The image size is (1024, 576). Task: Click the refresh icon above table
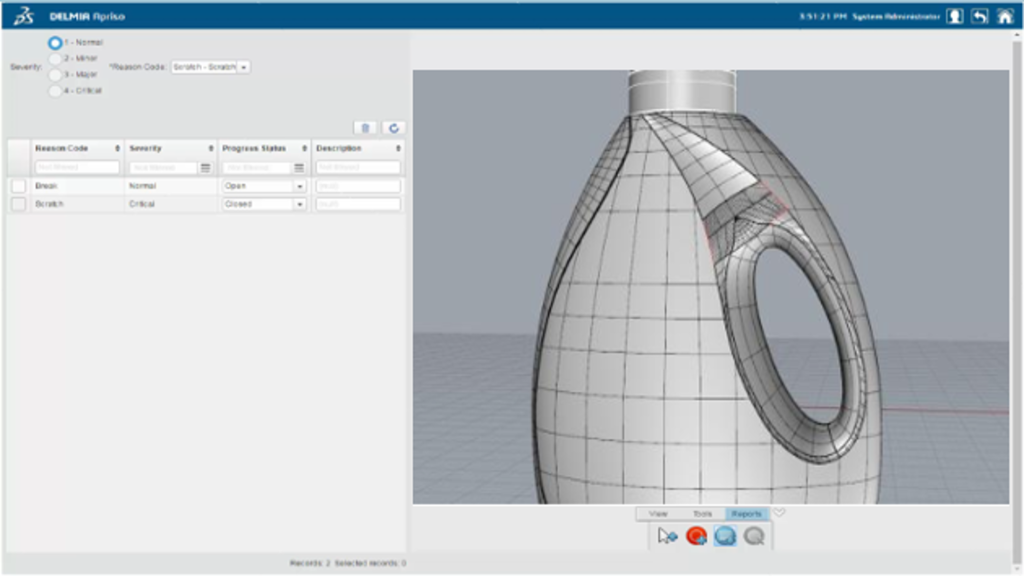click(394, 128)
